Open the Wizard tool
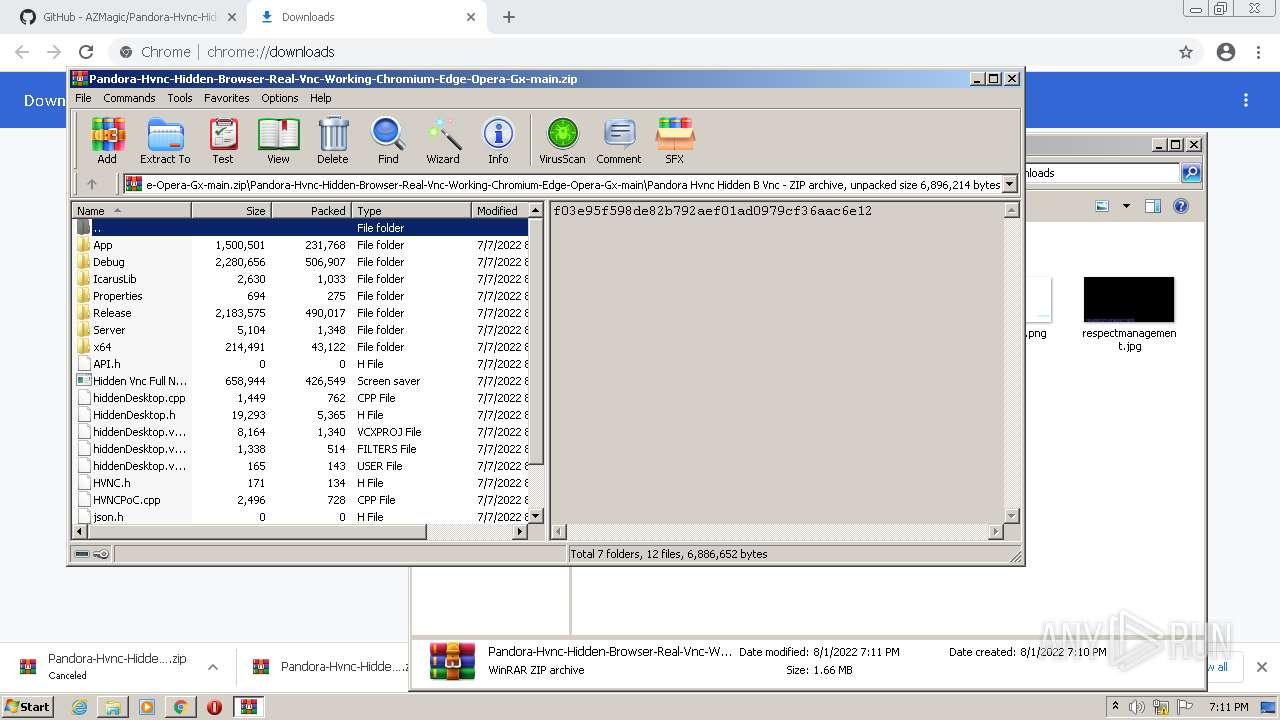 click(443, 140)
